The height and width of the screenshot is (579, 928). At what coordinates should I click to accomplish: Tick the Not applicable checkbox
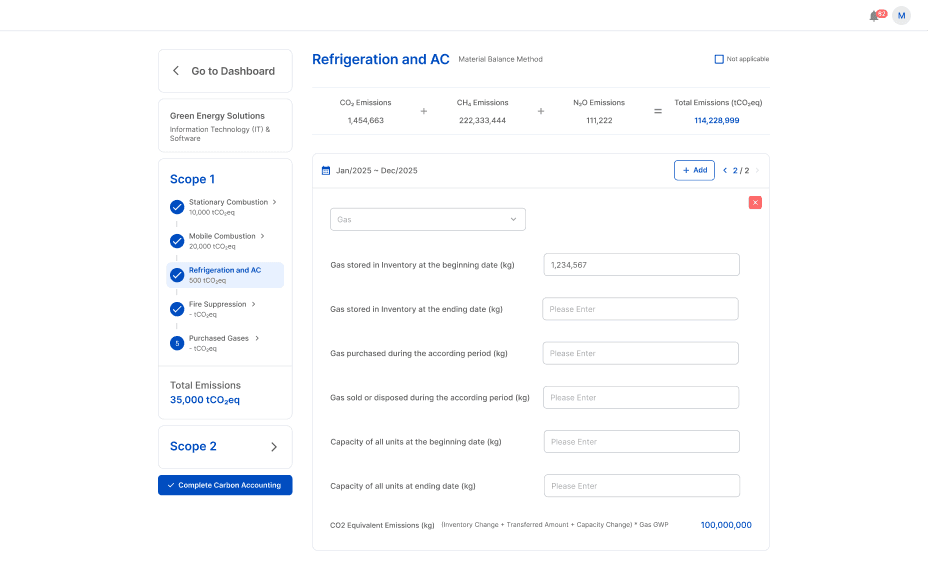point(719,59)
